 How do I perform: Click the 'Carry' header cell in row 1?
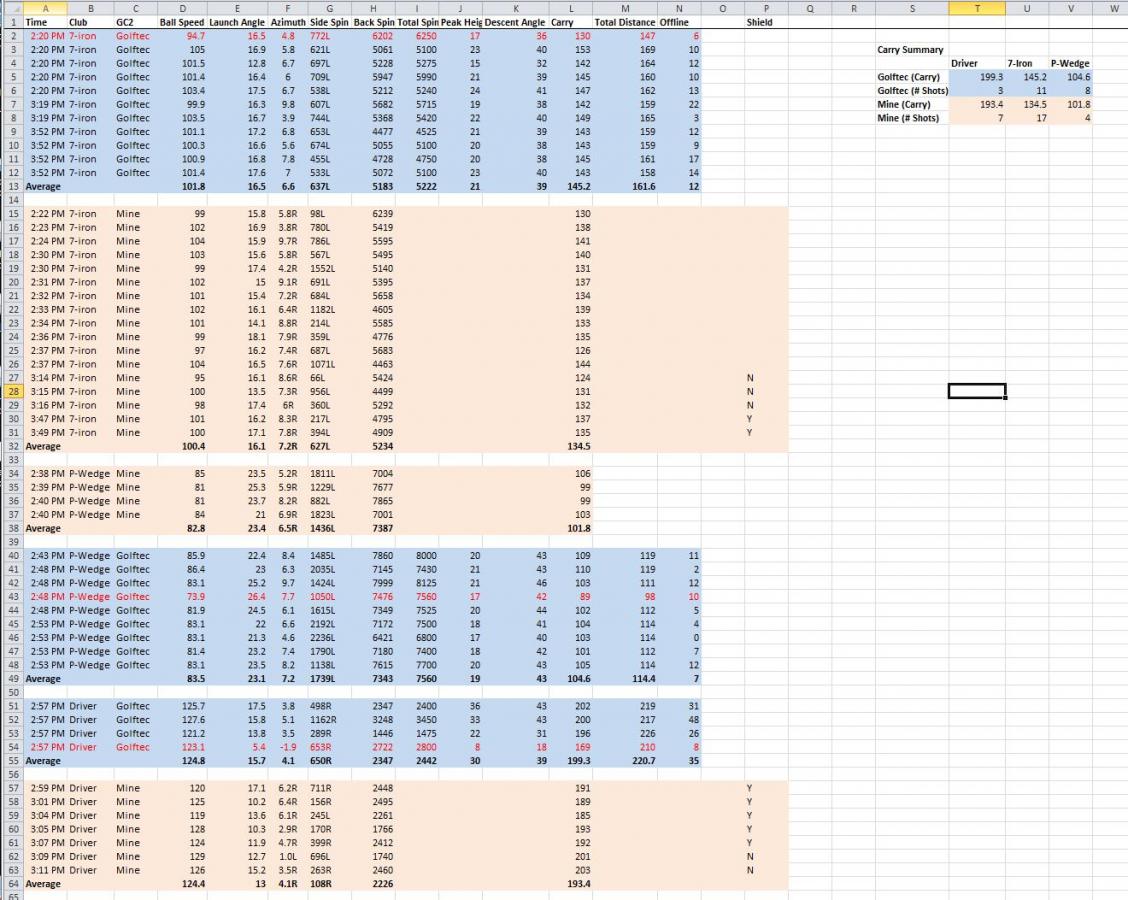571,22
